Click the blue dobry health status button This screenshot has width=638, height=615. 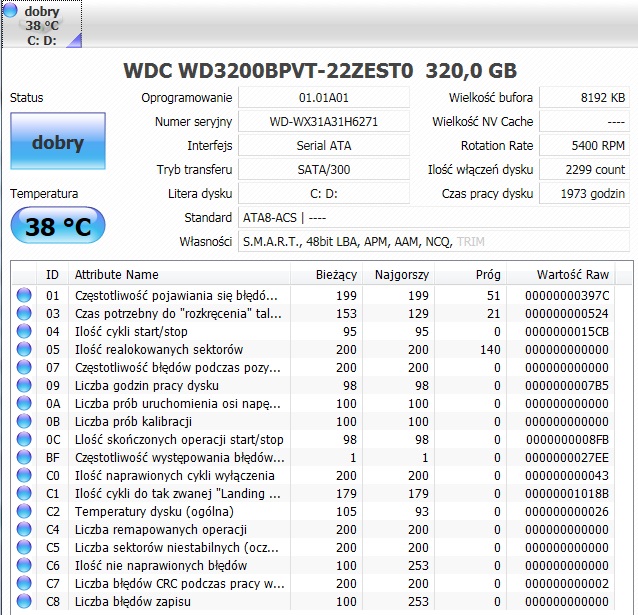(58, 141)
